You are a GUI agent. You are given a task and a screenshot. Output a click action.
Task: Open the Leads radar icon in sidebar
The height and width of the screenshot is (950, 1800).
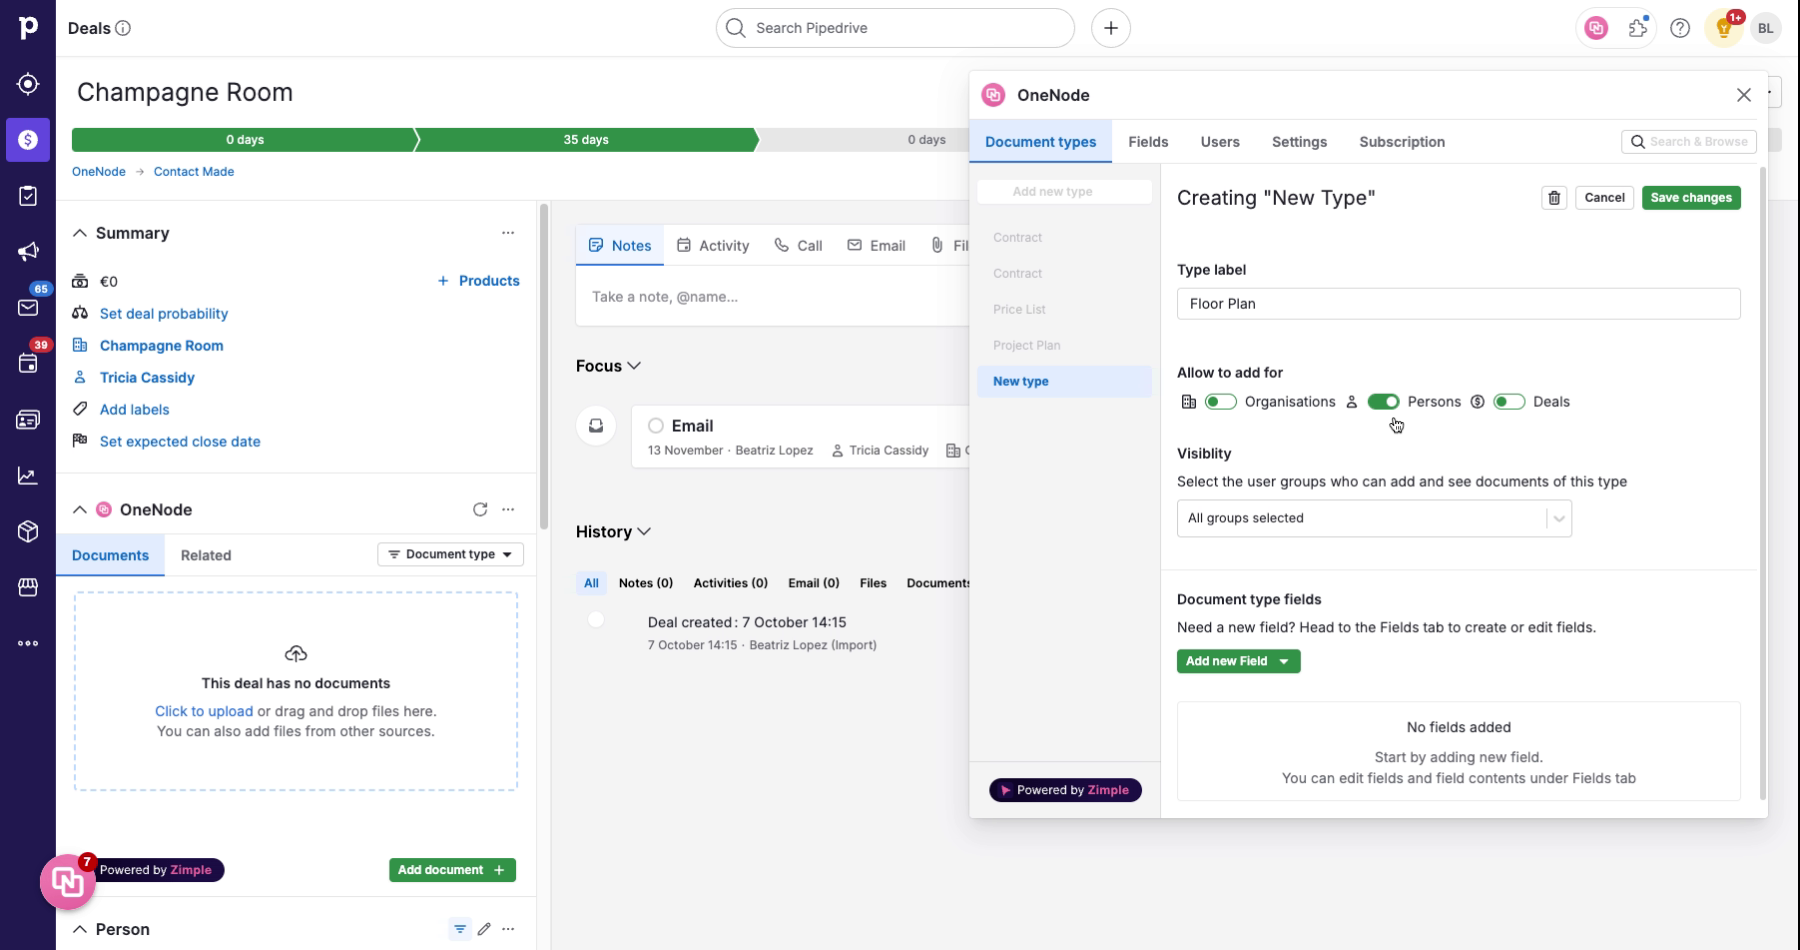click(x=28, y=84)
